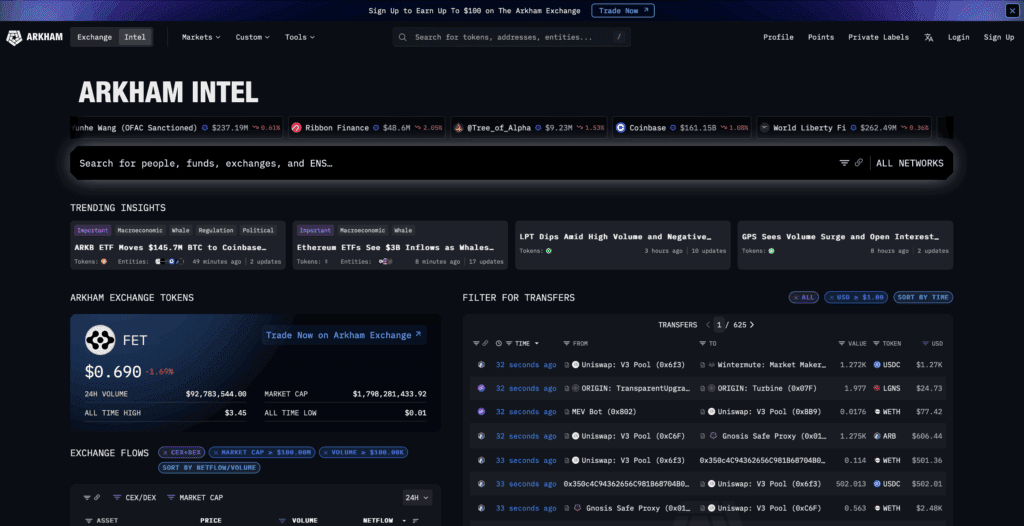Screen dimensions: 1024x526
Task: Open the To column filter icon
Action: (703, 344)
